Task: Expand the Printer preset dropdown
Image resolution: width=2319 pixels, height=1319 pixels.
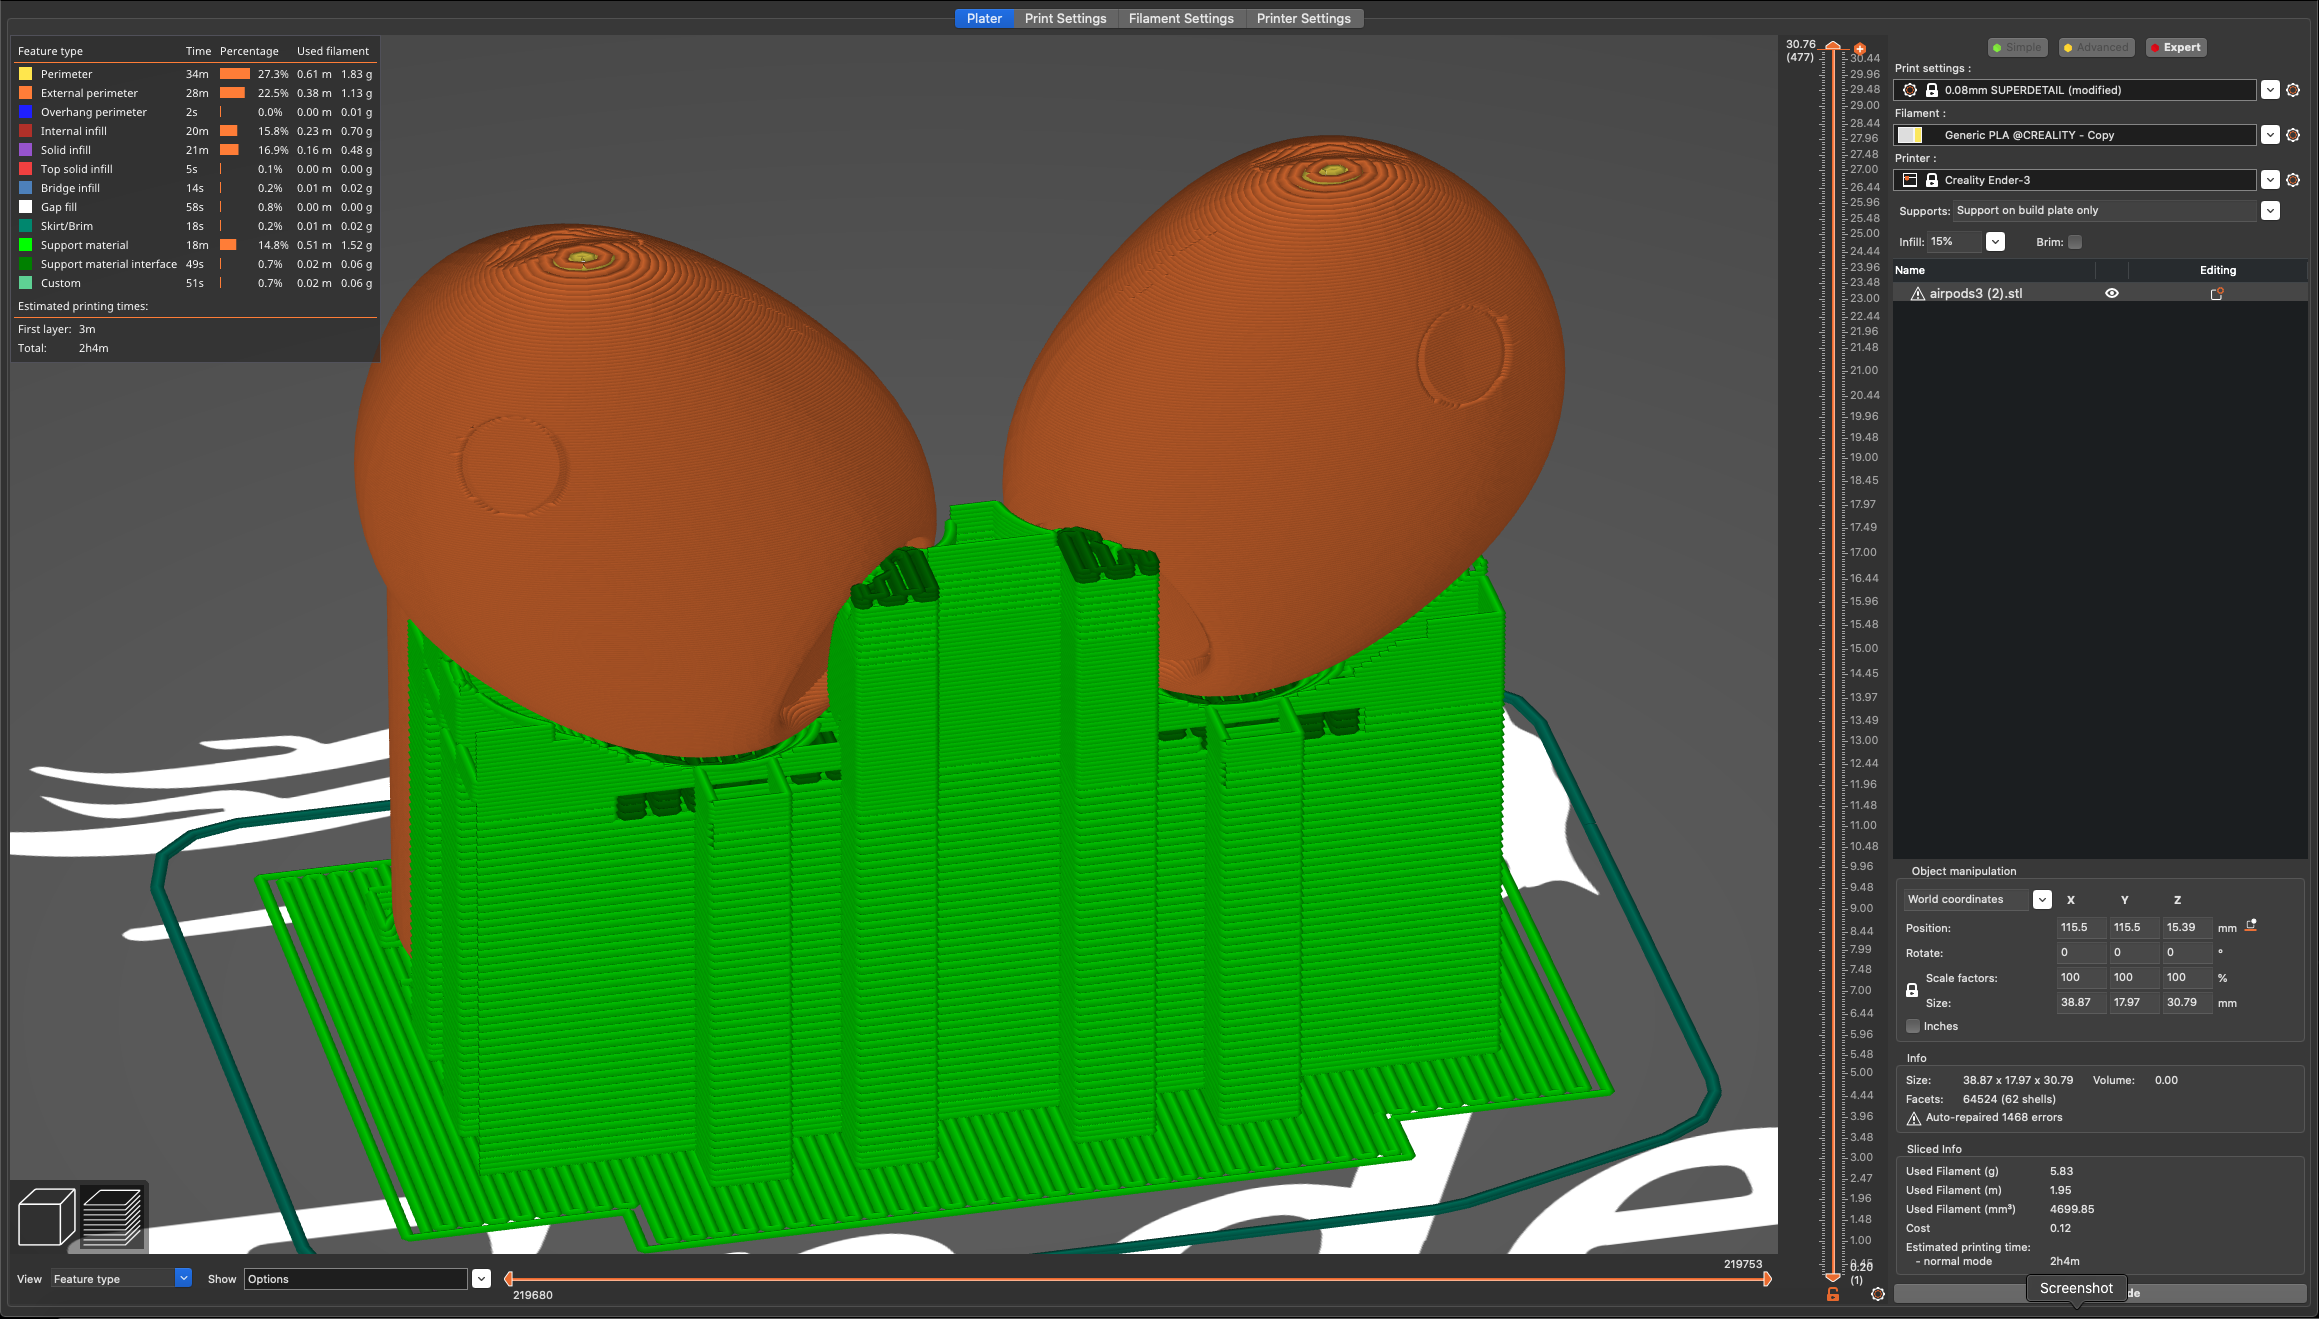Action: (x=2270, y=180)
